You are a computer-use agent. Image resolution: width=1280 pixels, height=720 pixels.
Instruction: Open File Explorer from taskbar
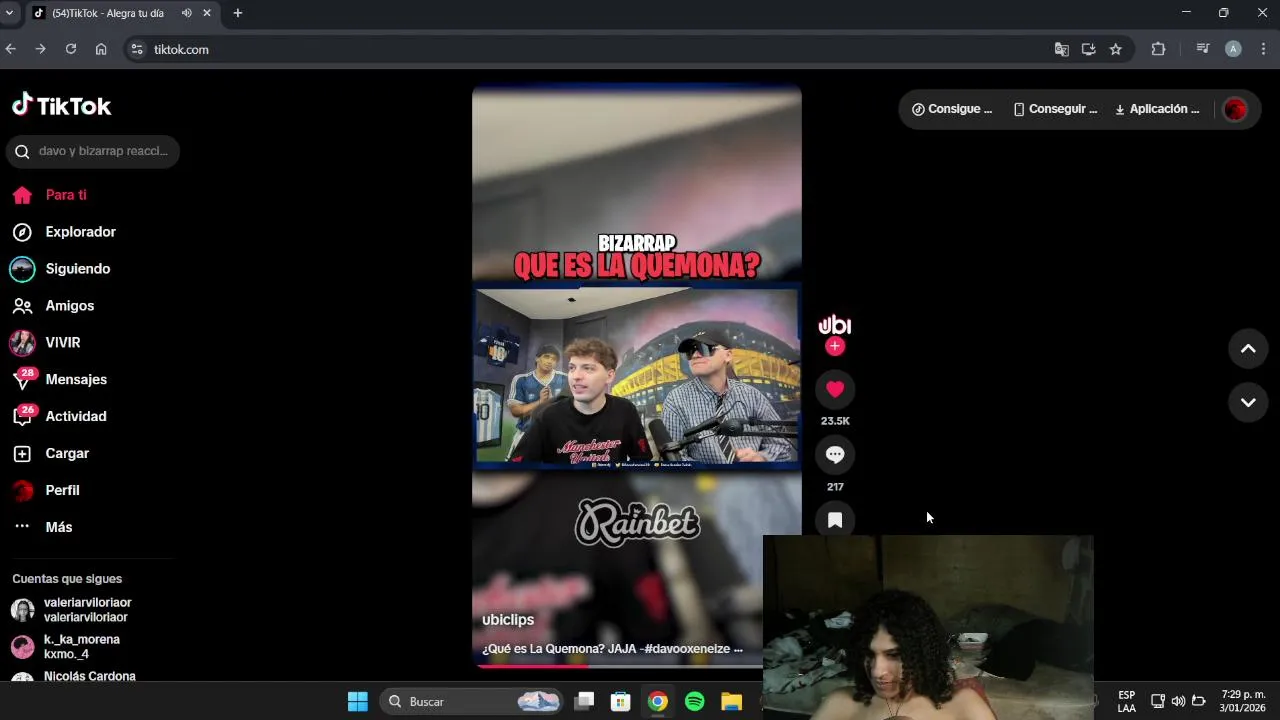[731, 702]
